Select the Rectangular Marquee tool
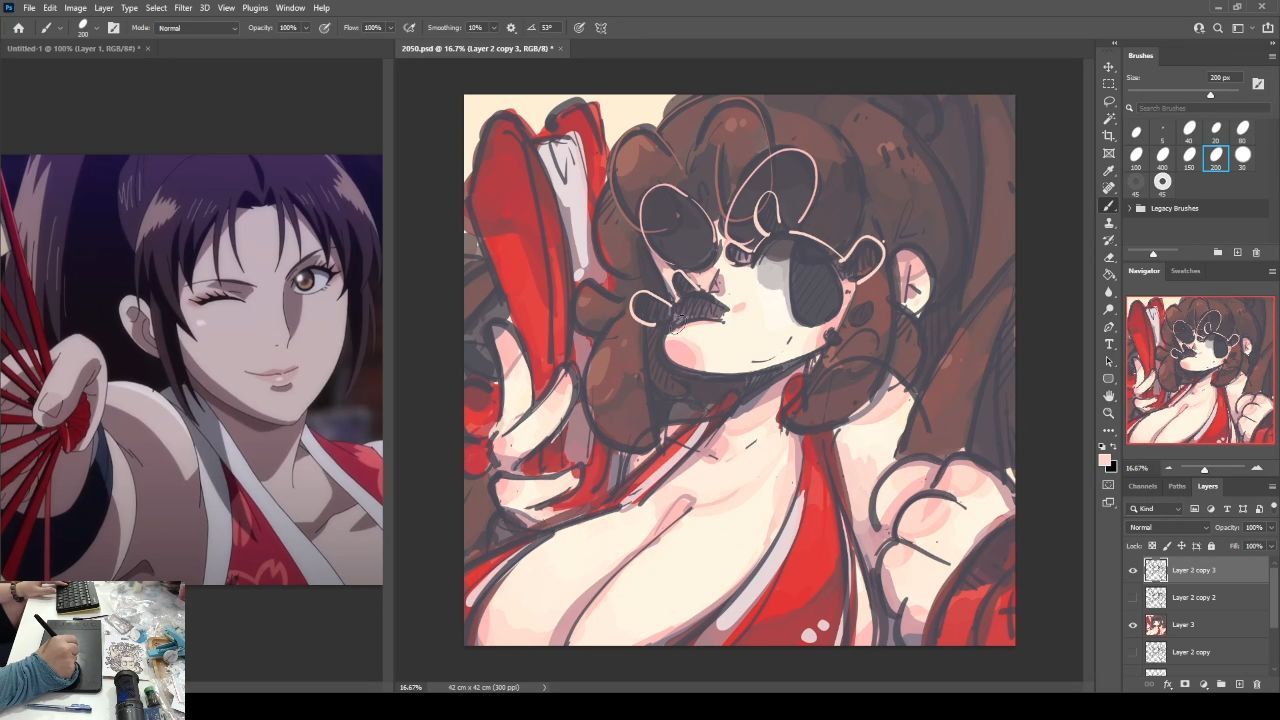1280x720 pixels. (x=1108, y=84)
